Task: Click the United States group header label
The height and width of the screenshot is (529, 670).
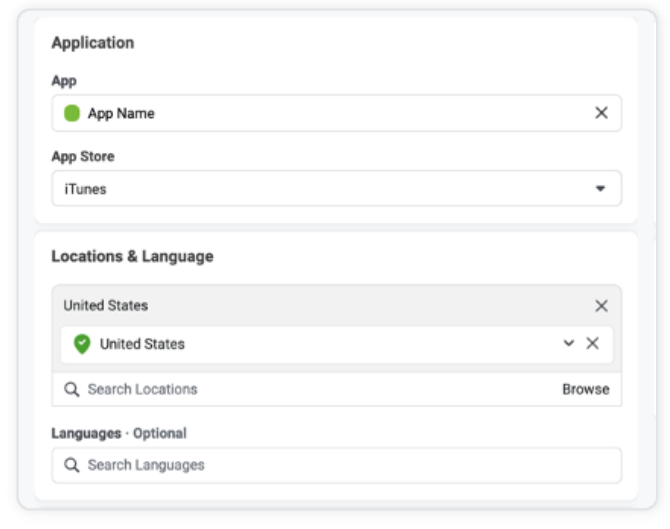Action: tap(105, 306)
